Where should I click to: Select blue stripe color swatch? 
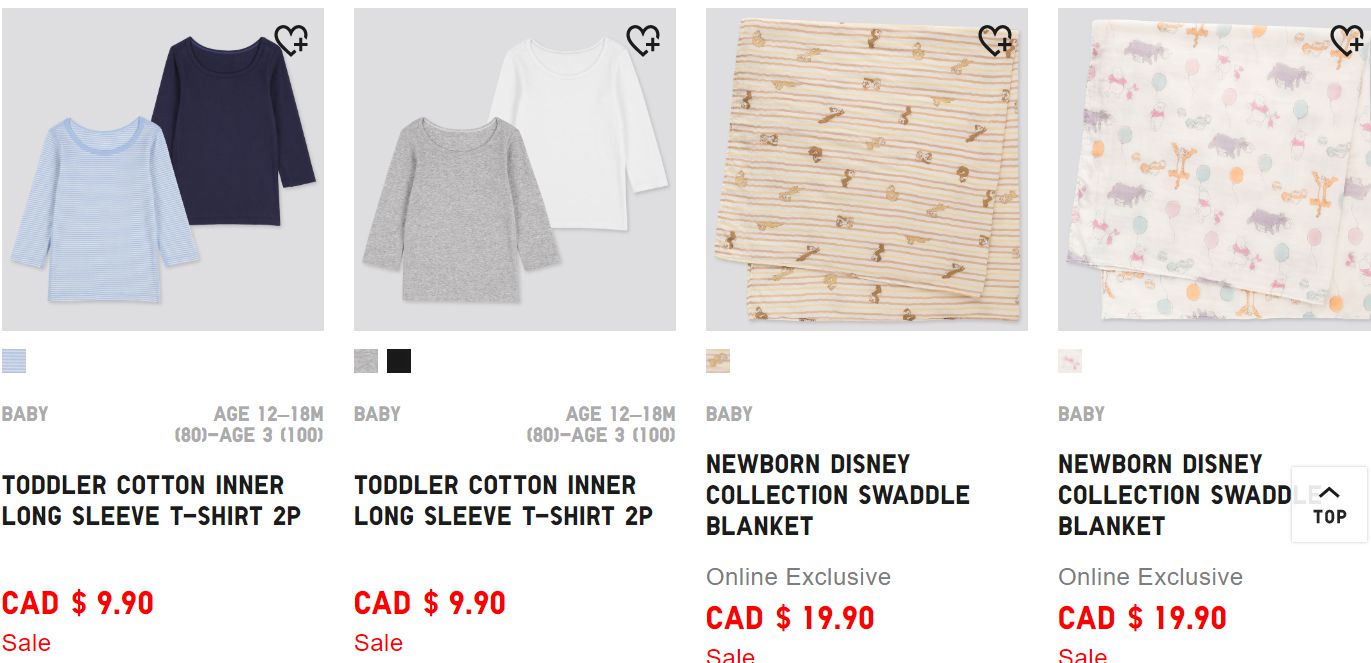click(x=14, y=361)
